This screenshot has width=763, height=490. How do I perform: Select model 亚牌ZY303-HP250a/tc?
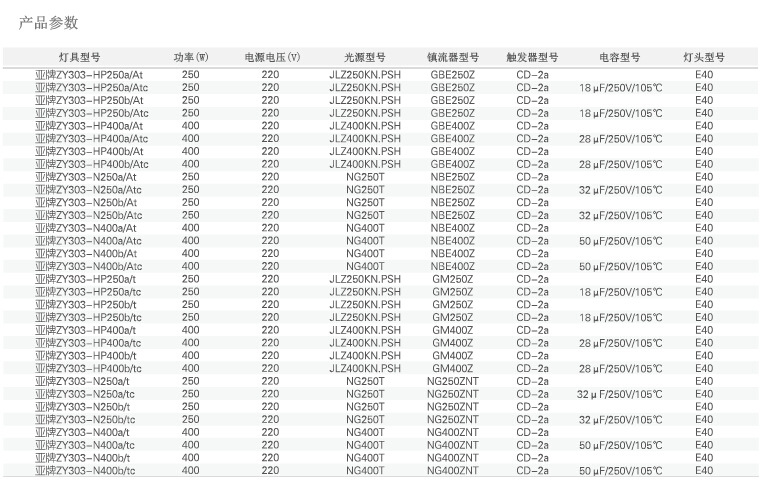(x=88, y=292)
